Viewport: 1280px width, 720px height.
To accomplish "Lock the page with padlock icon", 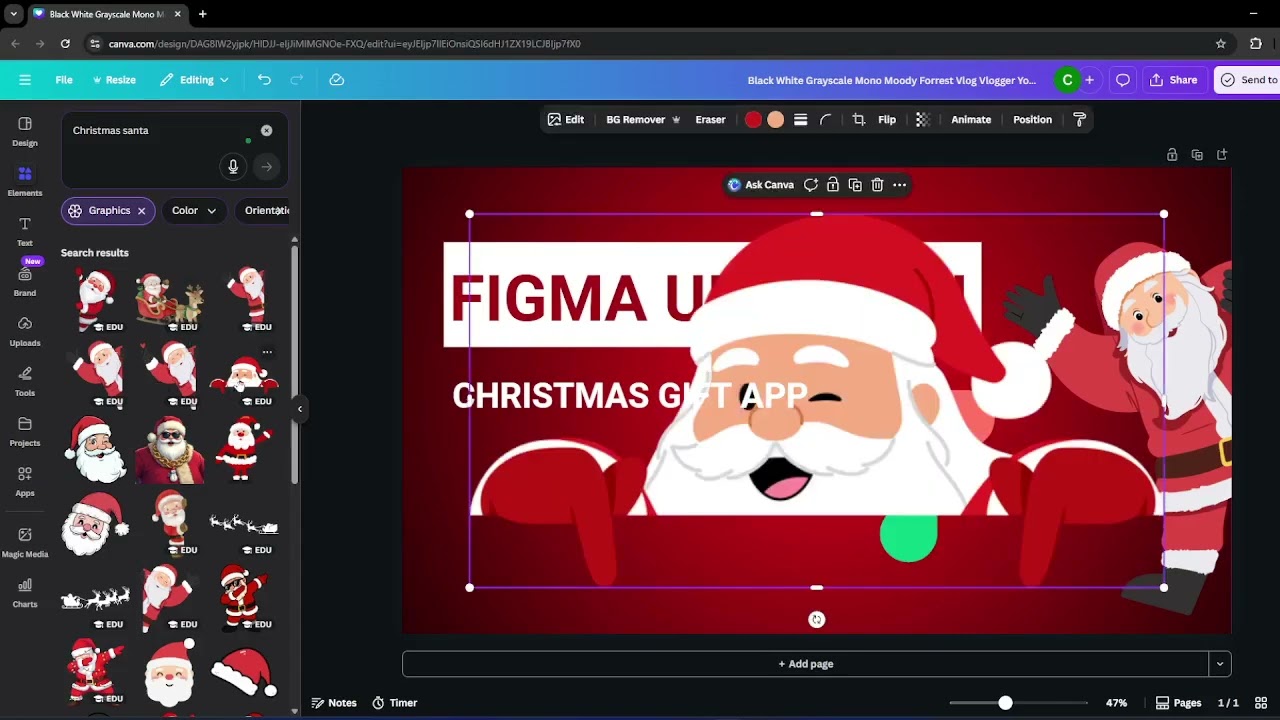I will click(x=1172, y=155).
